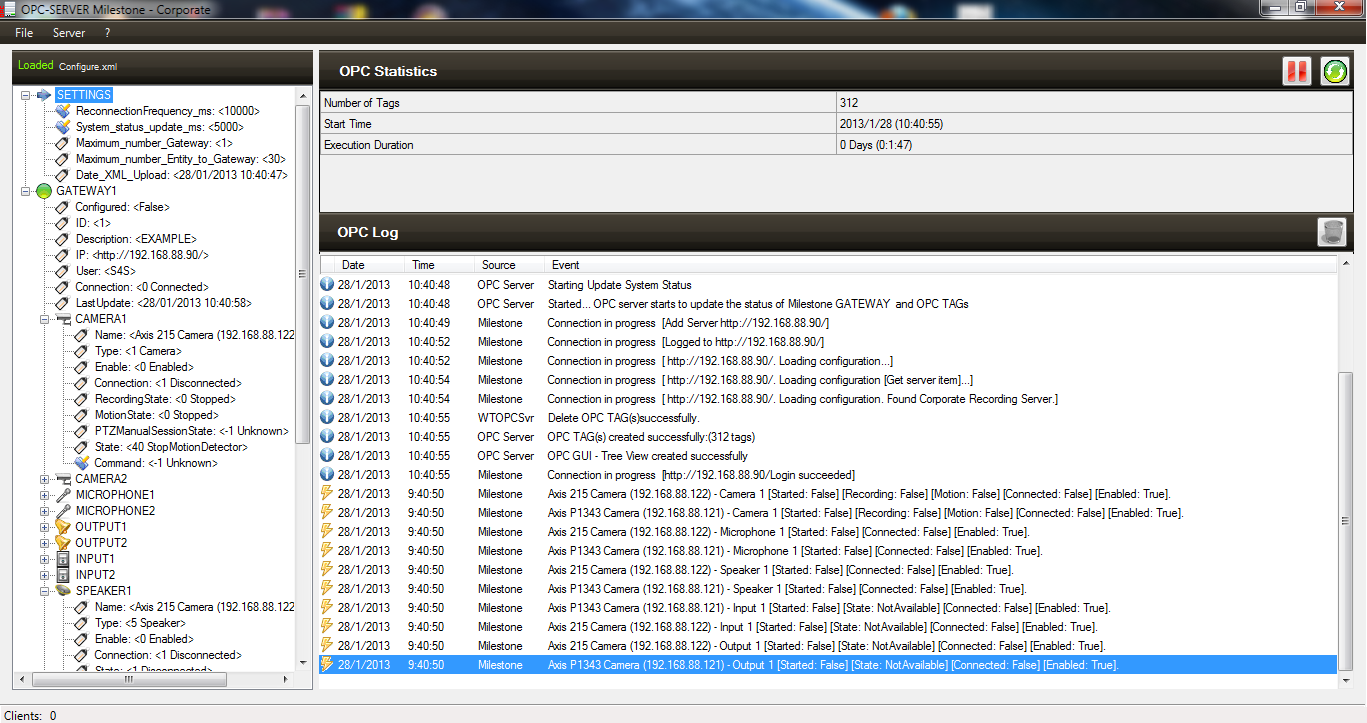The image size is (1367, 723).
Task: Open the ? help menu
Action: 107,33
